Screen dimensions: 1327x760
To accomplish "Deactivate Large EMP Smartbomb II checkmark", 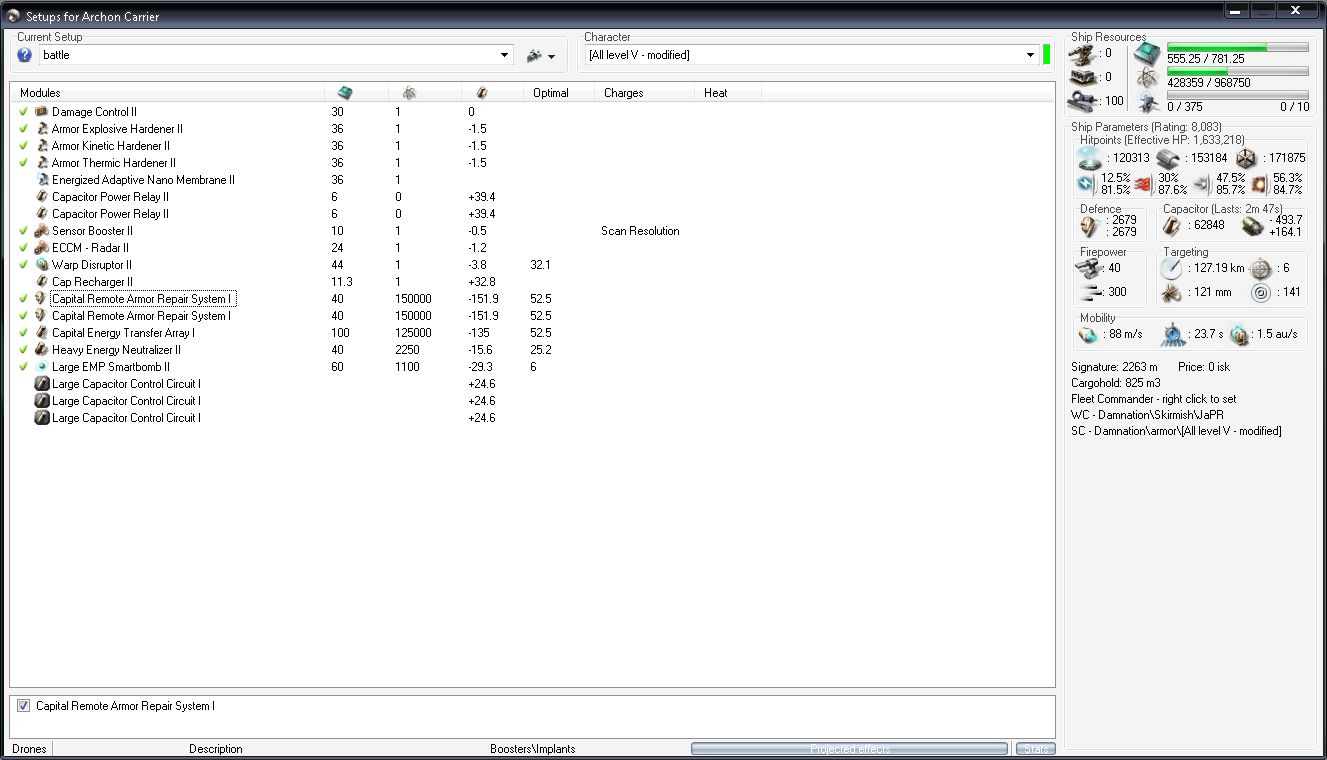I will [23, 367].
